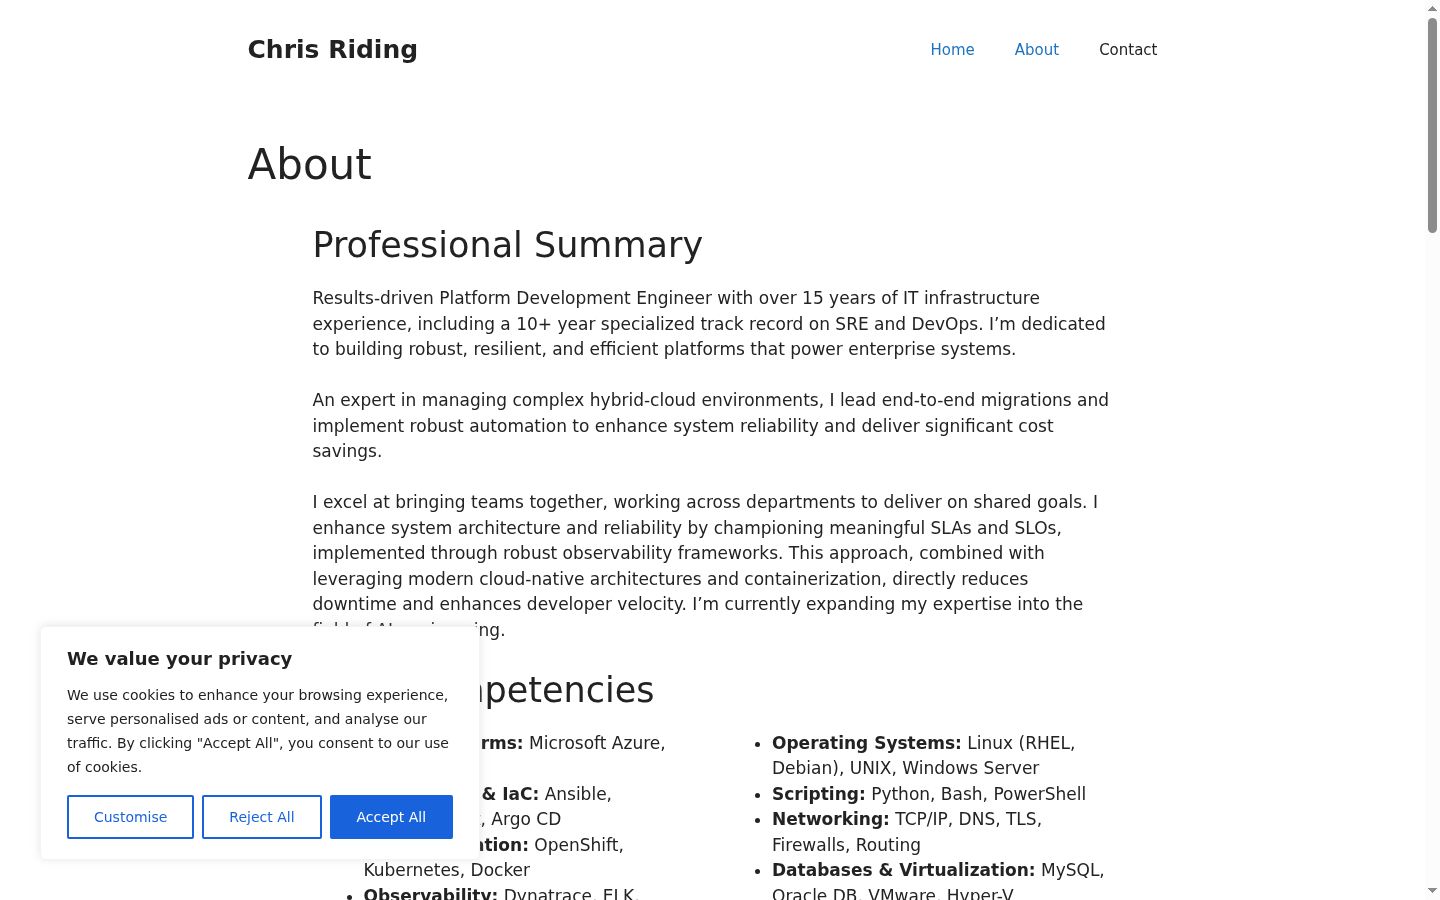The width and height of the screenshot is (1440, 900).
Task: Click the "An expert in managing" paragraph
Action: click(x=710, y=425)
